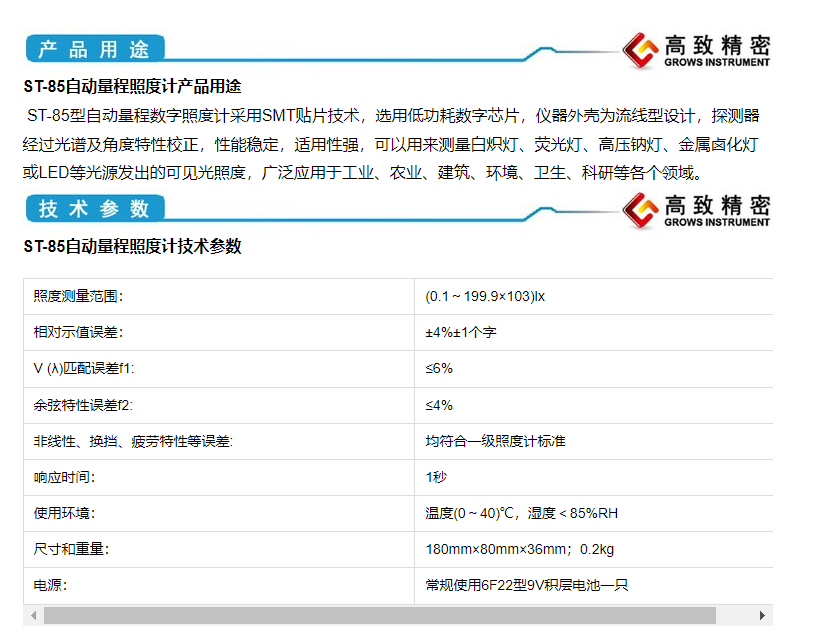
Task: Select the 技术参数 section header
Action: click(93, 209)
